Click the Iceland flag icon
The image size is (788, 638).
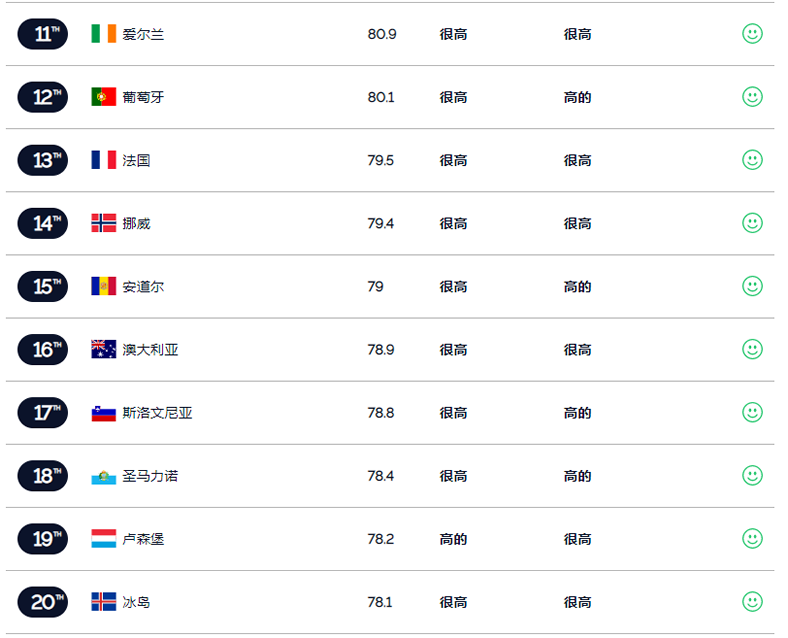[104, 602]
